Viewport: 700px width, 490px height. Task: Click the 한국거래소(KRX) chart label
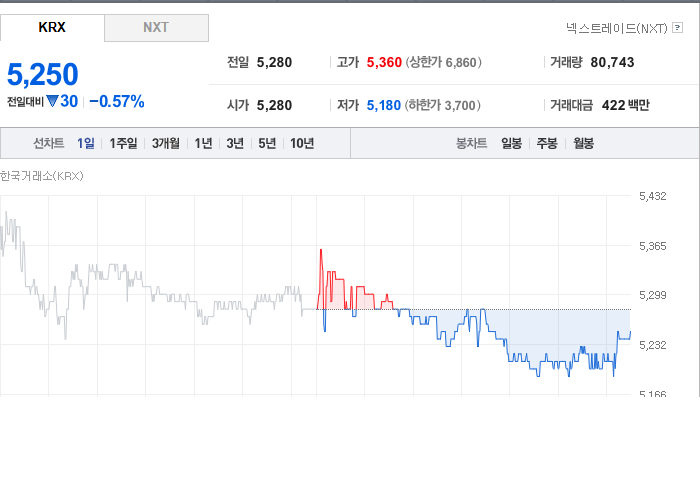[42, 176]
